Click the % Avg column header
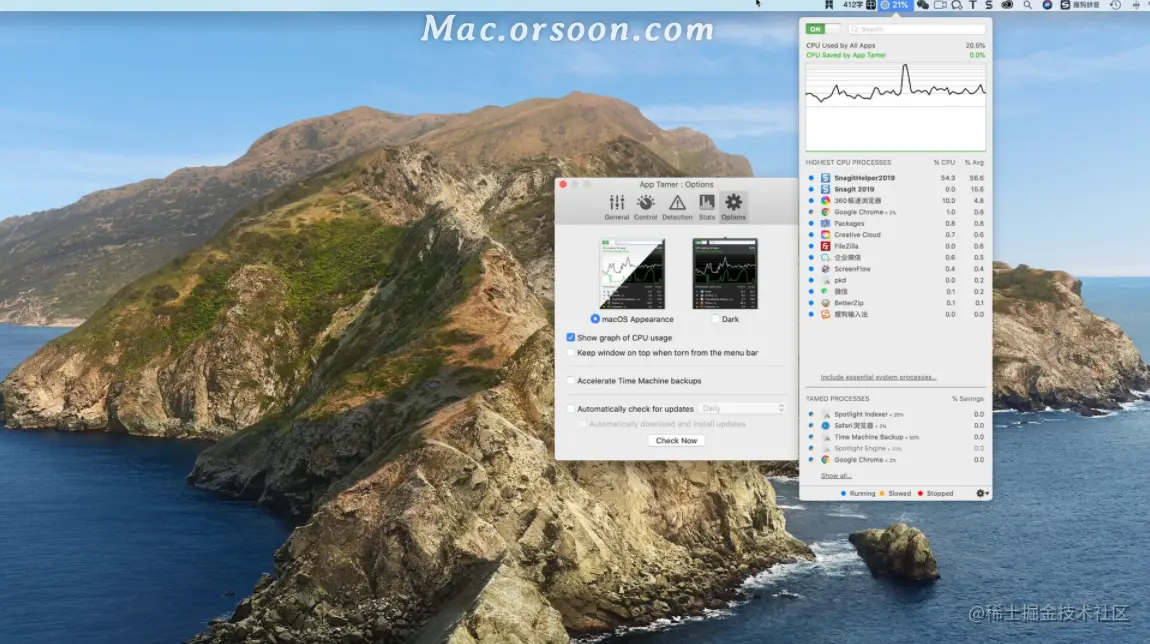1150x644 pixels. [x=974, y=163]
